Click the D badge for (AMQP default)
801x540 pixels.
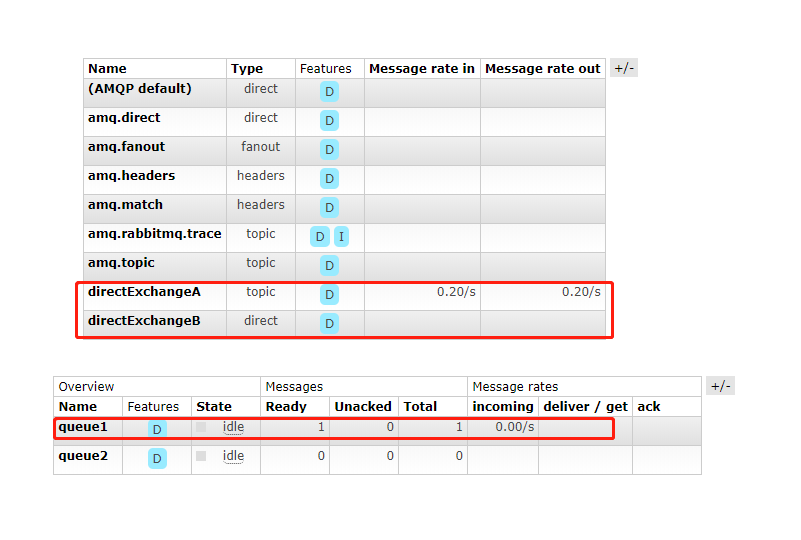[329, 92]
